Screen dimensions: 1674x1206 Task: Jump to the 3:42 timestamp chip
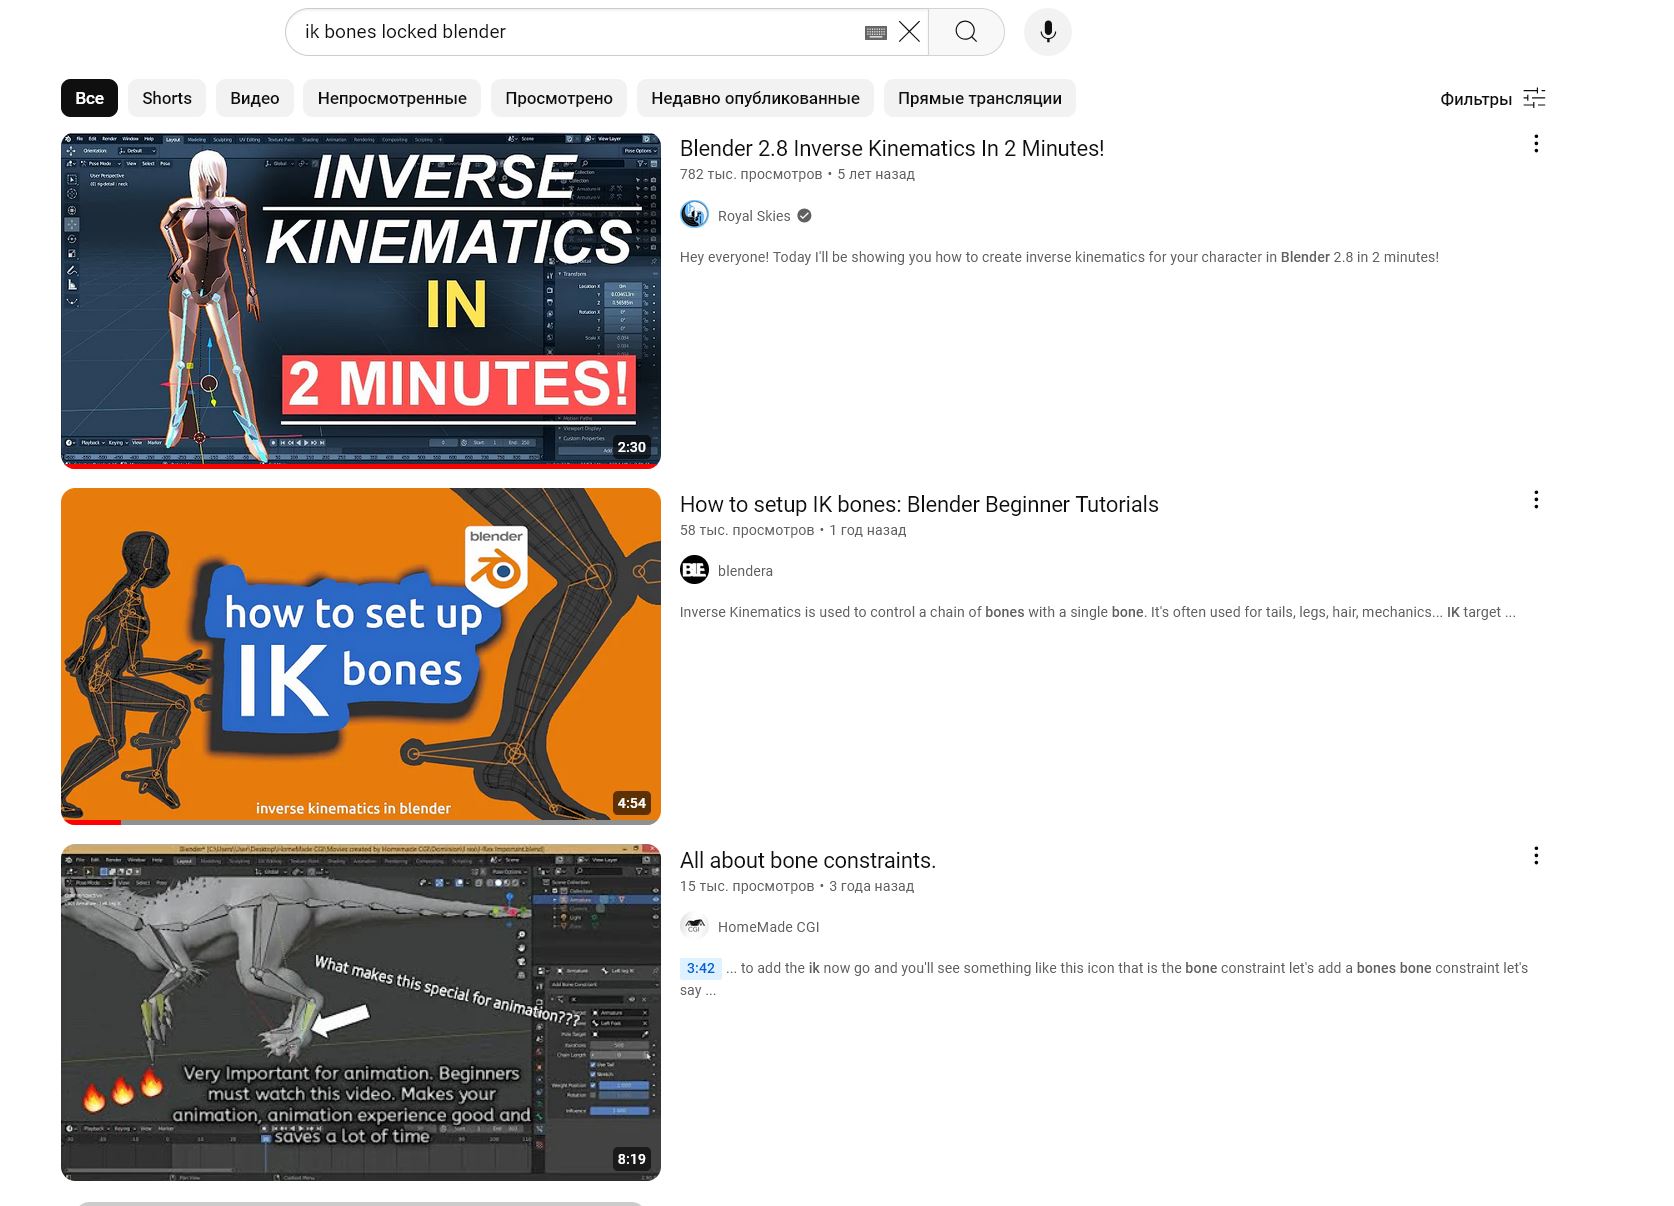[701, 968]
